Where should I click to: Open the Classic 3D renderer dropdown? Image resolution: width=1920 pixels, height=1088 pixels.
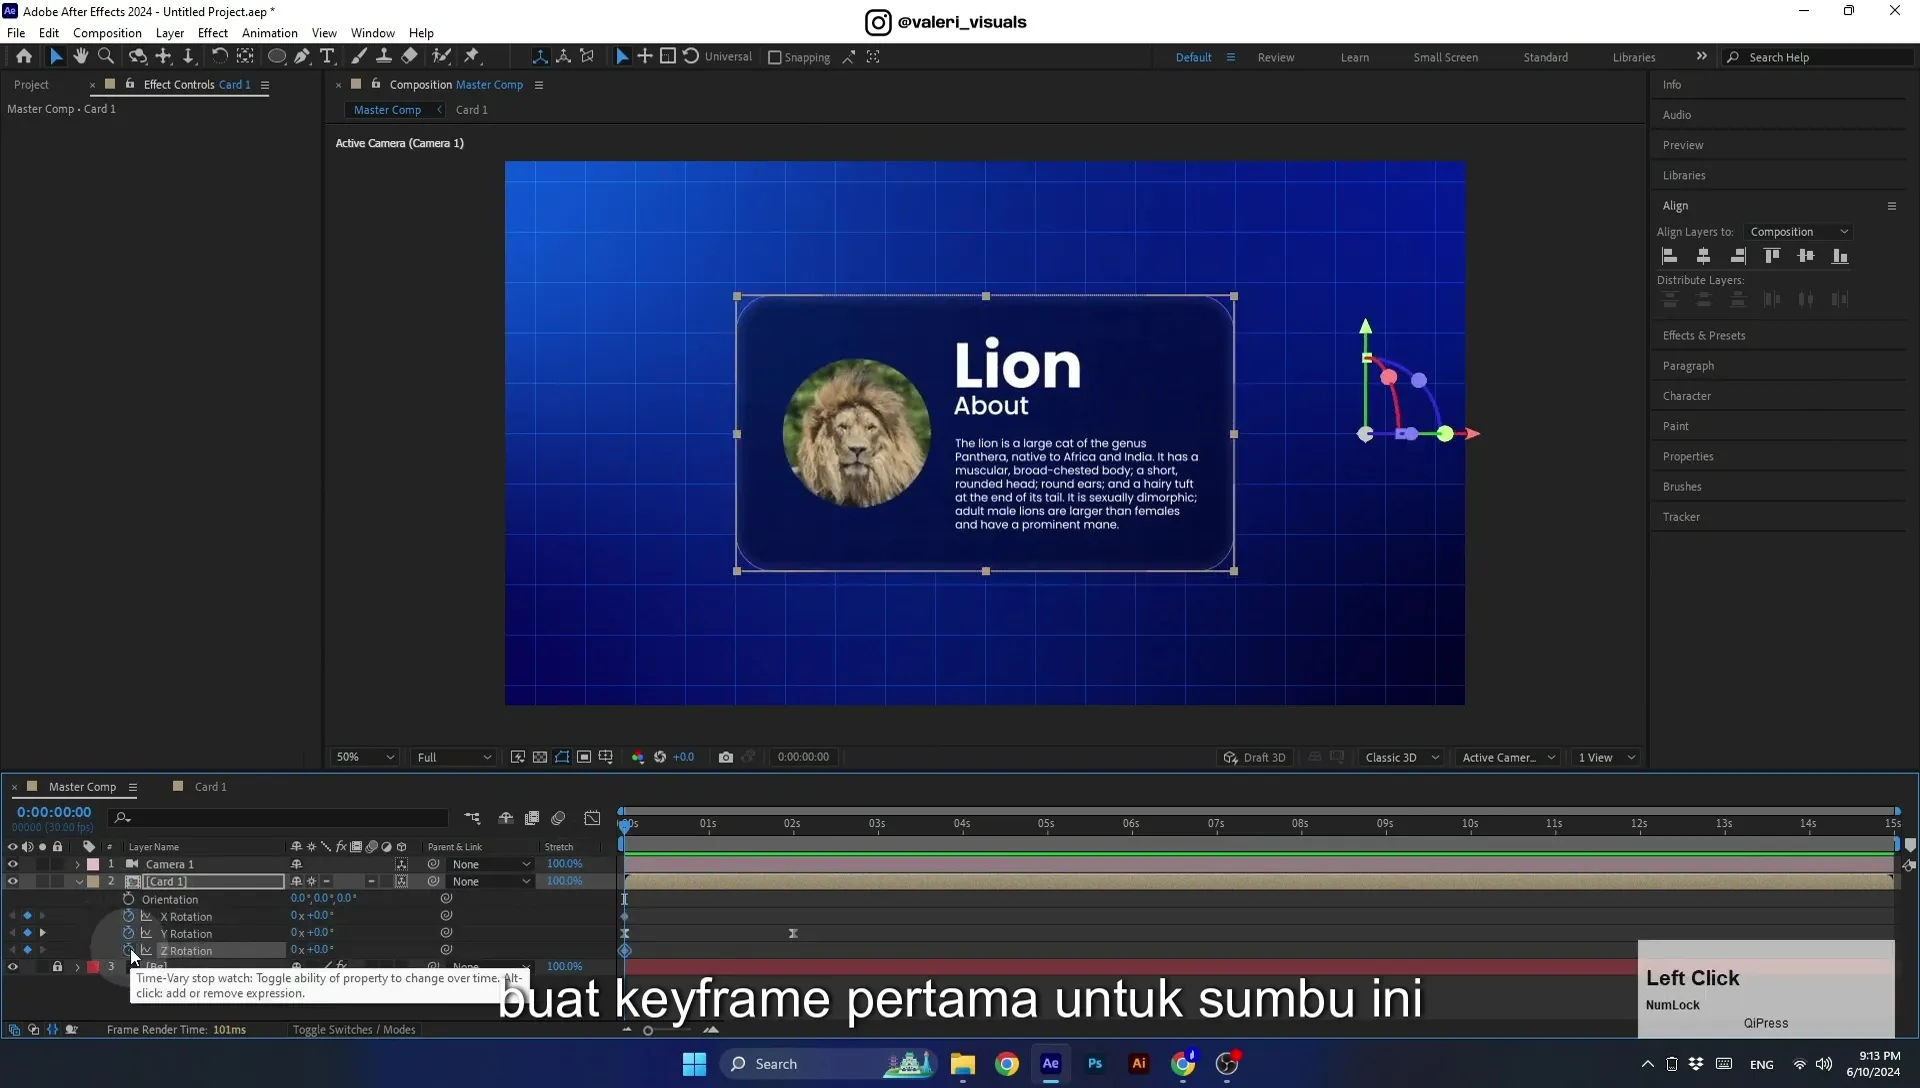[x=1402, y=757]
